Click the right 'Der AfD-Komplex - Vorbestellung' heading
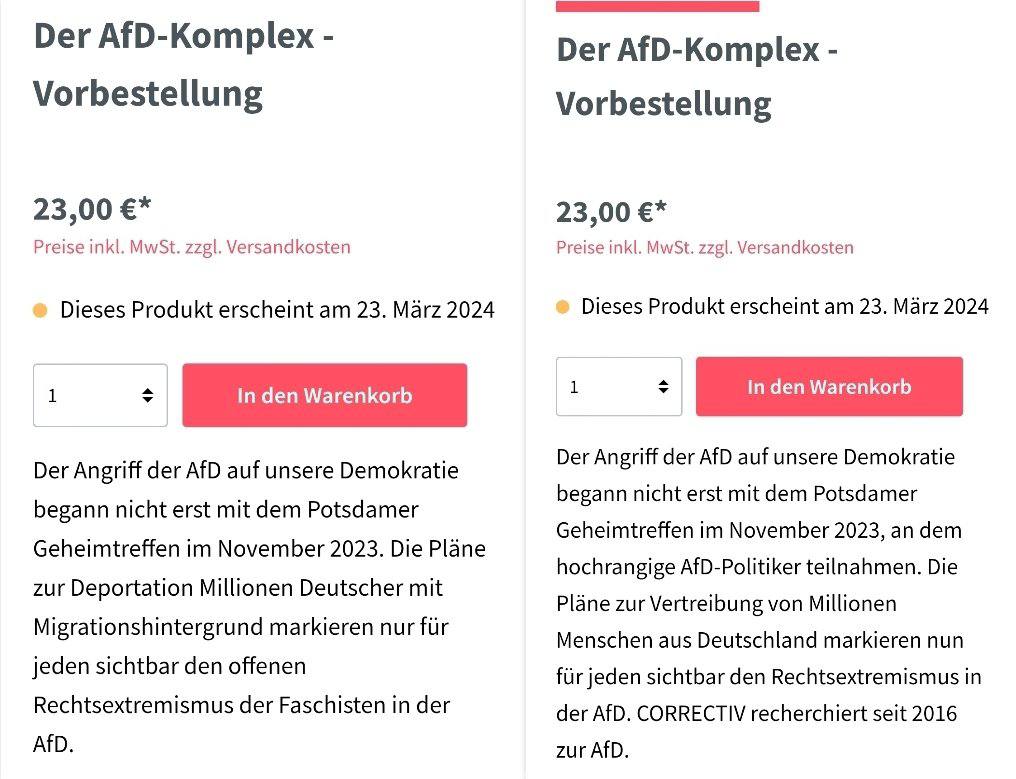This screenshot has width=1016, height=779. point(697,76)
